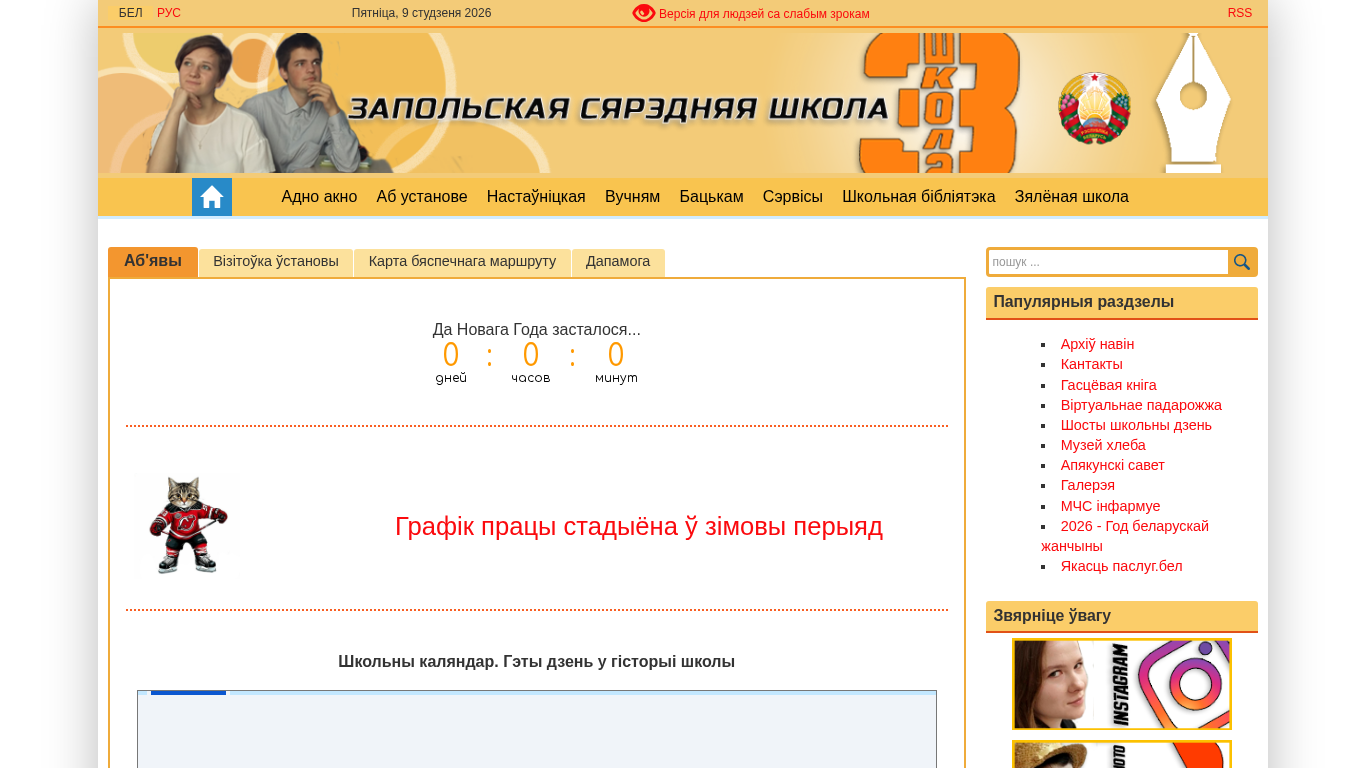Open the Апякунскі савет link
The image size is (1366, 768).
(x=1113, y=465)
